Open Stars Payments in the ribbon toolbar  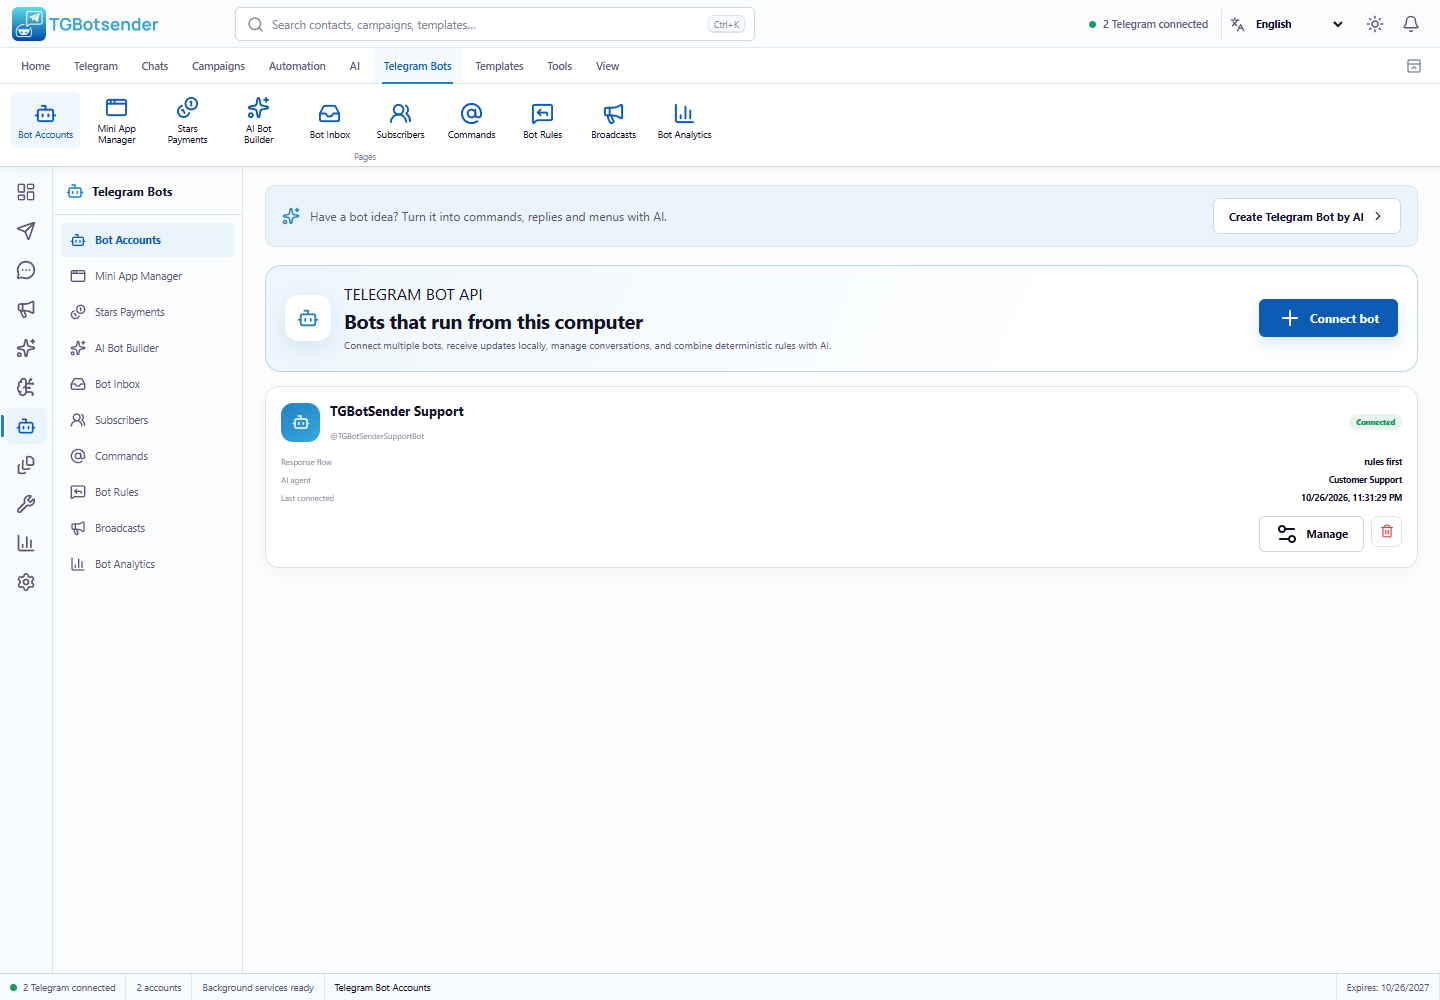click(x=188, y=121)
